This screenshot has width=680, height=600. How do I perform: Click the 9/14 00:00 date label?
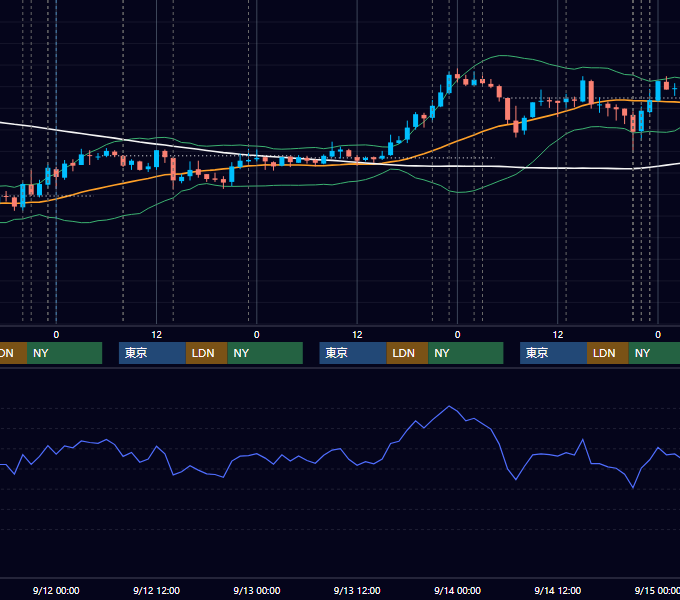pyautogui.click(x=458, y=590)
